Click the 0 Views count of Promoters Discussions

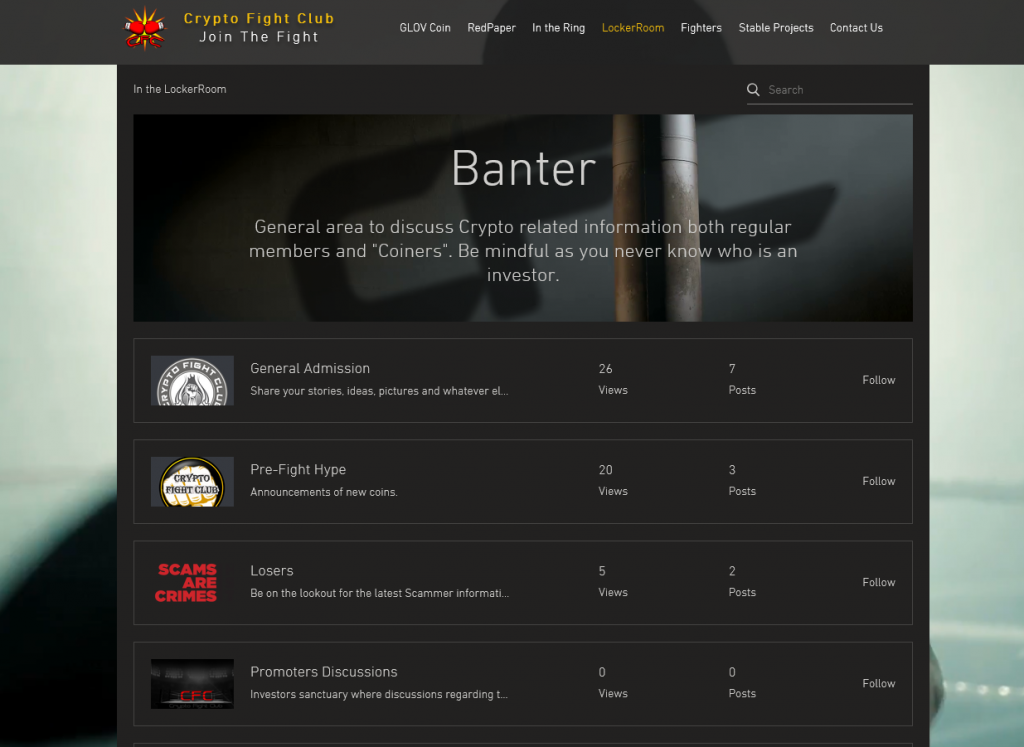pos(613,683)
